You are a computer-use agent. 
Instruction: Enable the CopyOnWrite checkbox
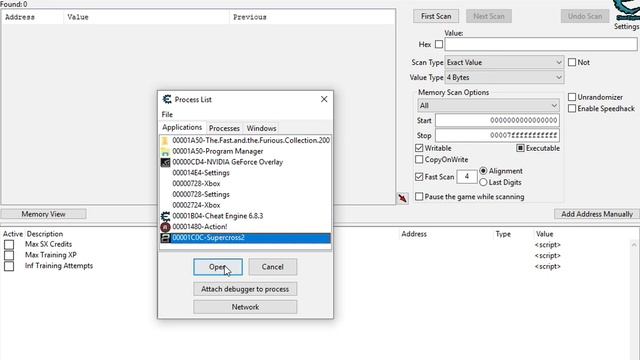pos(419,160)
